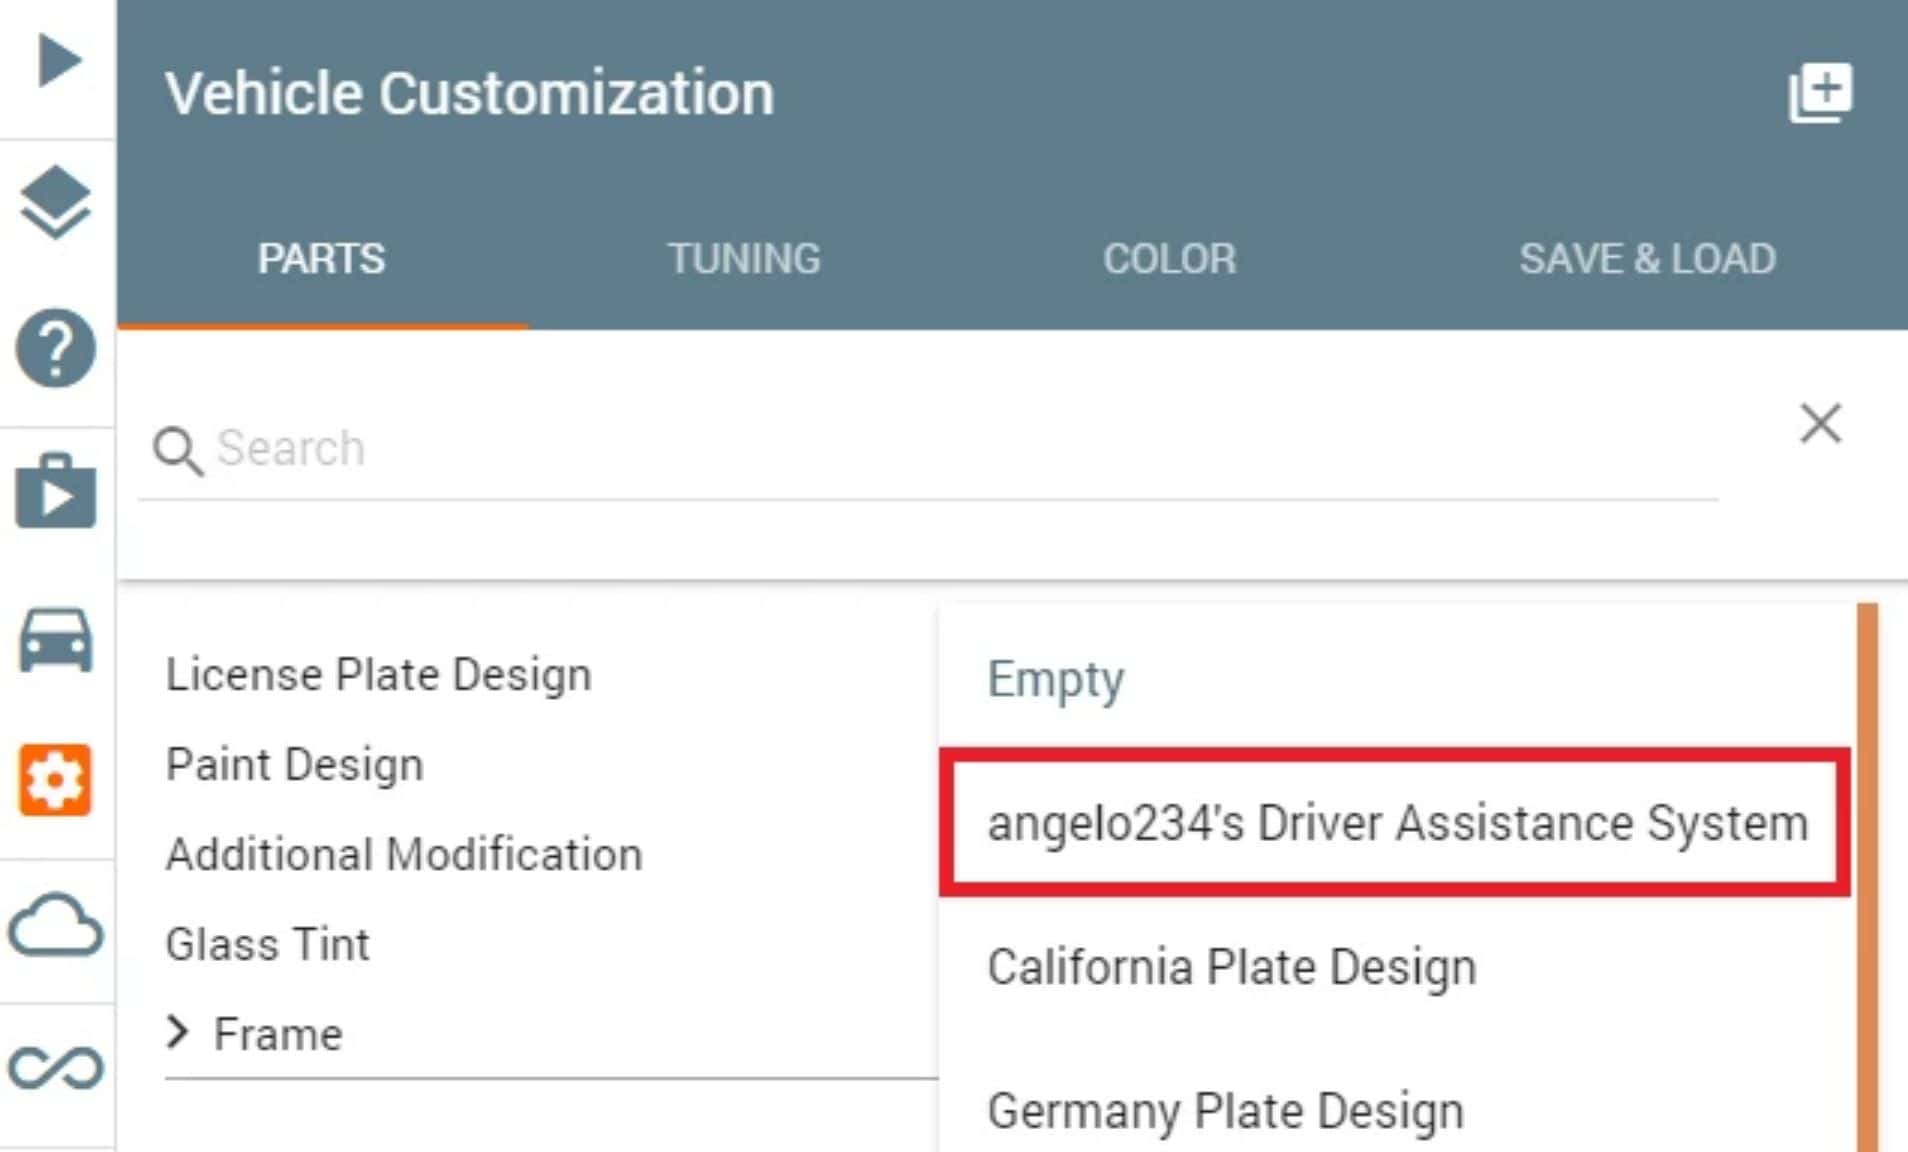The width and height of the screenshot is (1908, 1152).
Task: Clear search with the X button
Action: 1820,423
